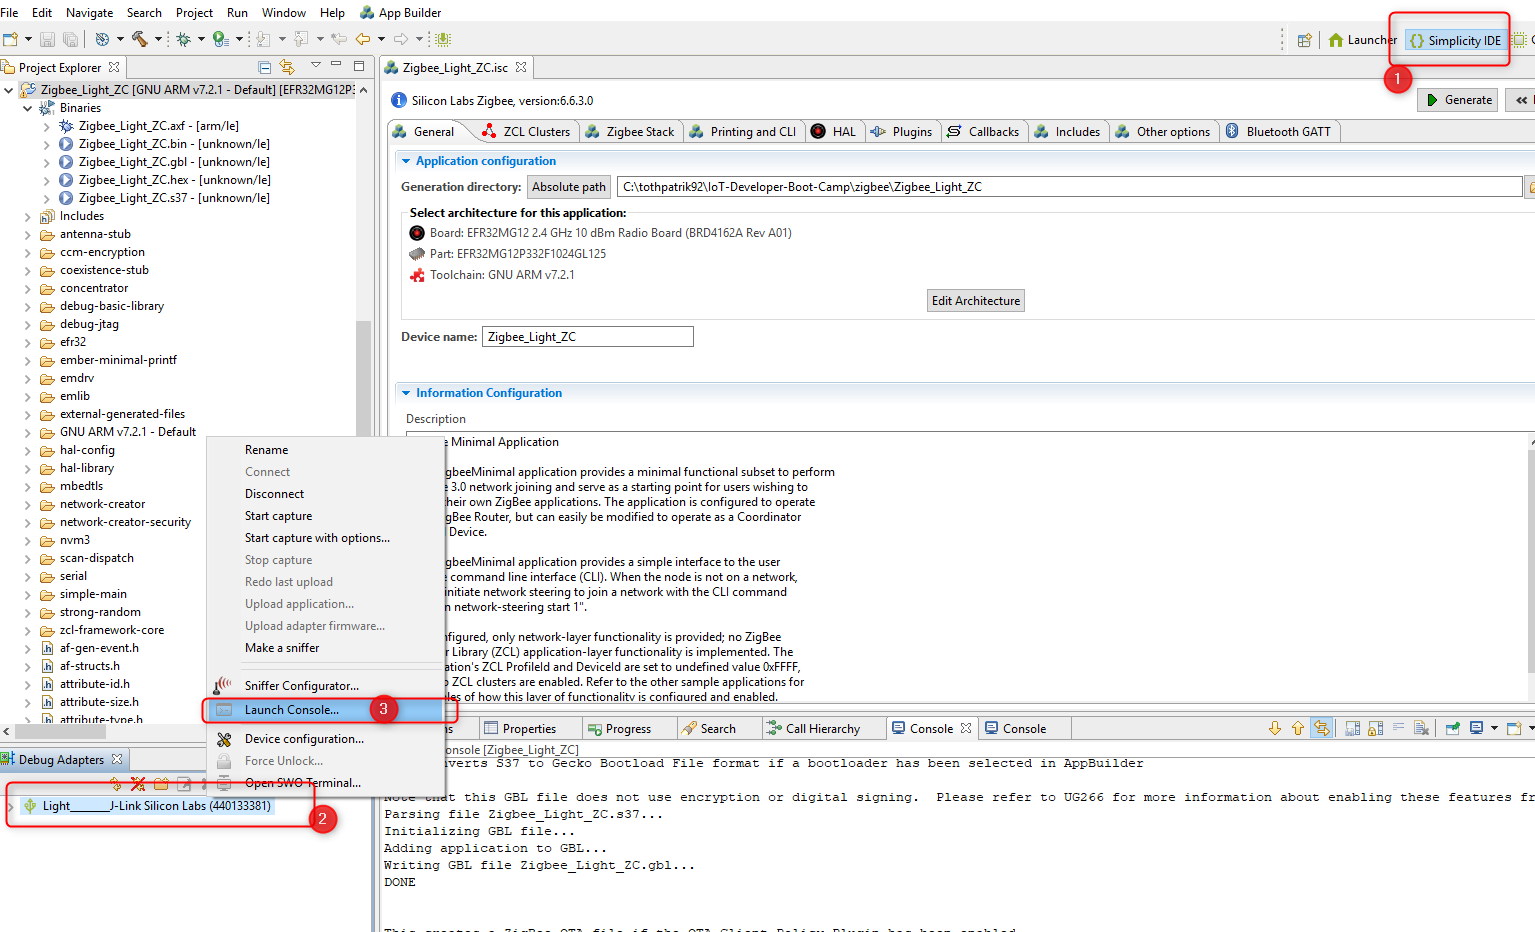Click the red X disconnect icon in Debug Adapters
Screen dimensions: 1535x932
click(x=138, y=784)
